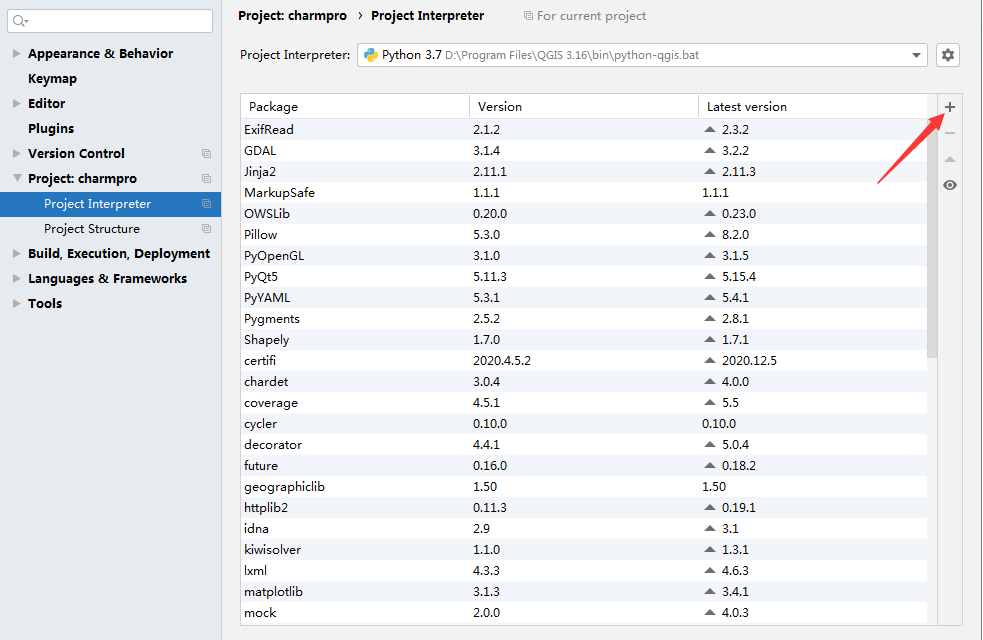Expand Build, Execution, Deployment section
Viewport: 983px width, 640px height.
(x=17, y=253)
